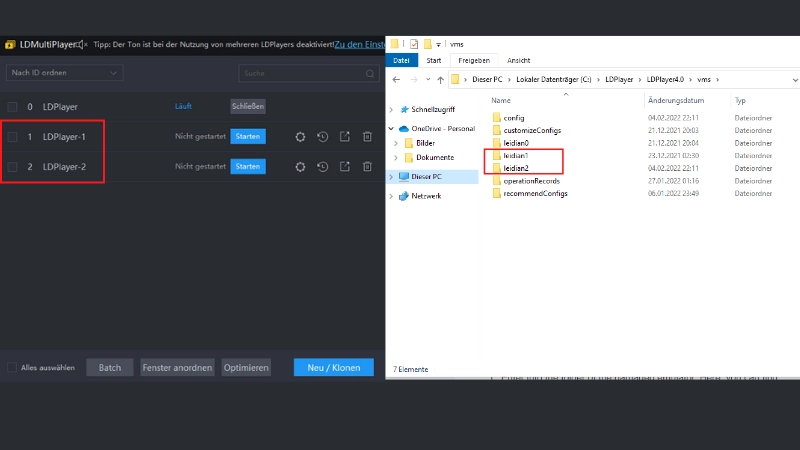Click create shortcut icon for LDPlayer-1
The image size is (800, 450).
click(345, 137)
